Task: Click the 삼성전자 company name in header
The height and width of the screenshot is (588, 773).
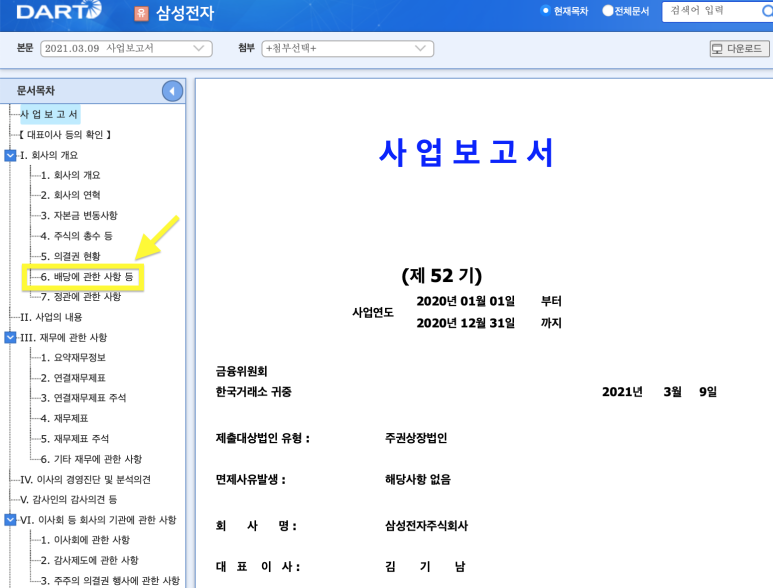Action: pyautogui.click(x=185, y=13)
